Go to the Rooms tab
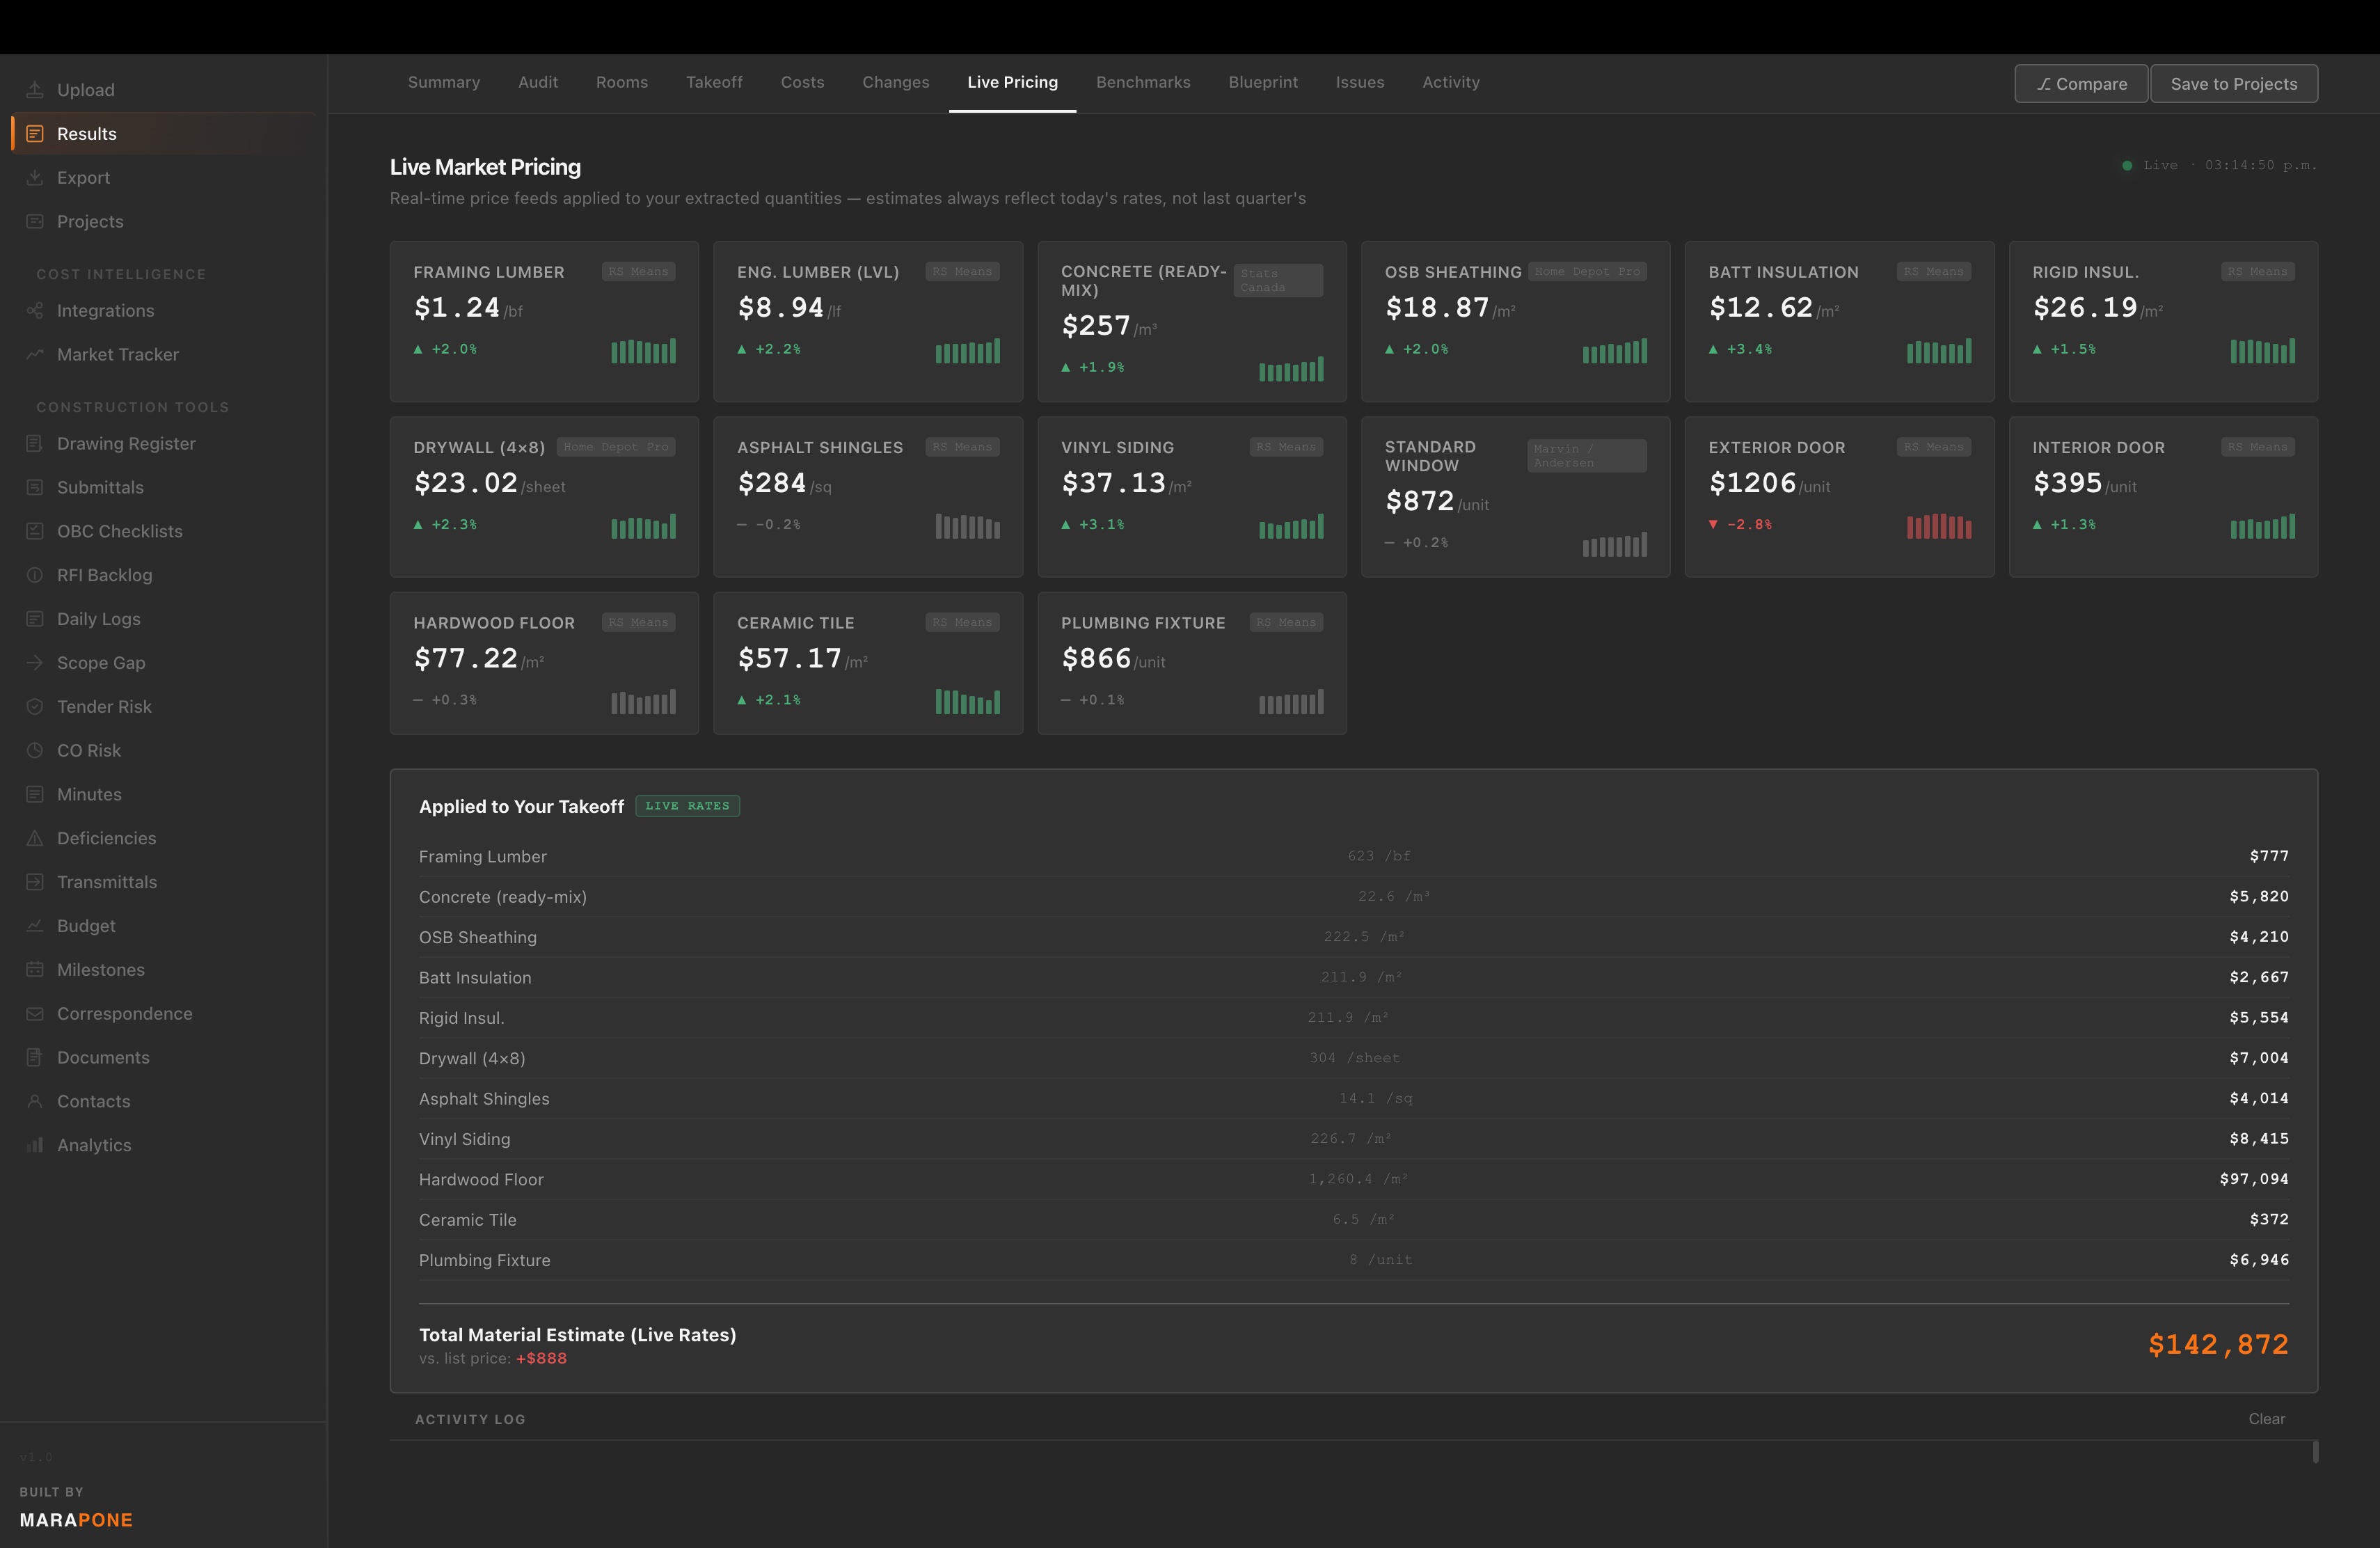The image size is (2380, 1548). point(622,83)
